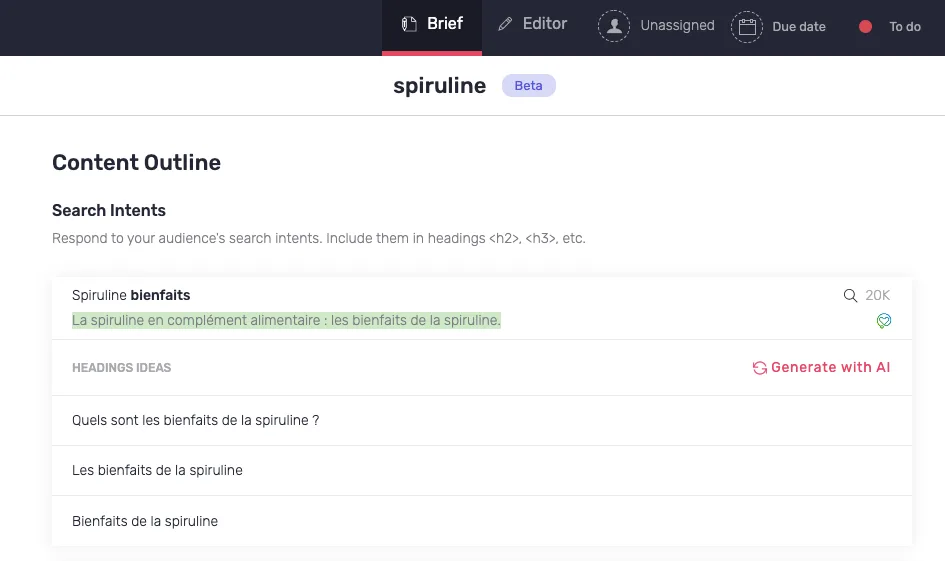Click the Spiruline bienfaits intent title
Image resolution: width=945 pixels, height=561 pixels.
coord(131,295)
